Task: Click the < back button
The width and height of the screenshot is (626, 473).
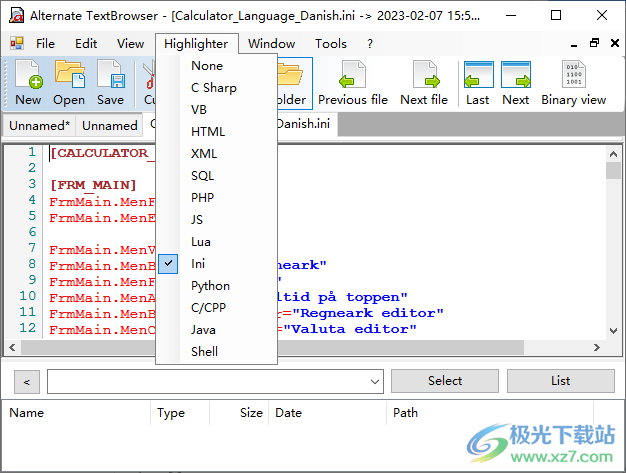Action: point(27,382)
